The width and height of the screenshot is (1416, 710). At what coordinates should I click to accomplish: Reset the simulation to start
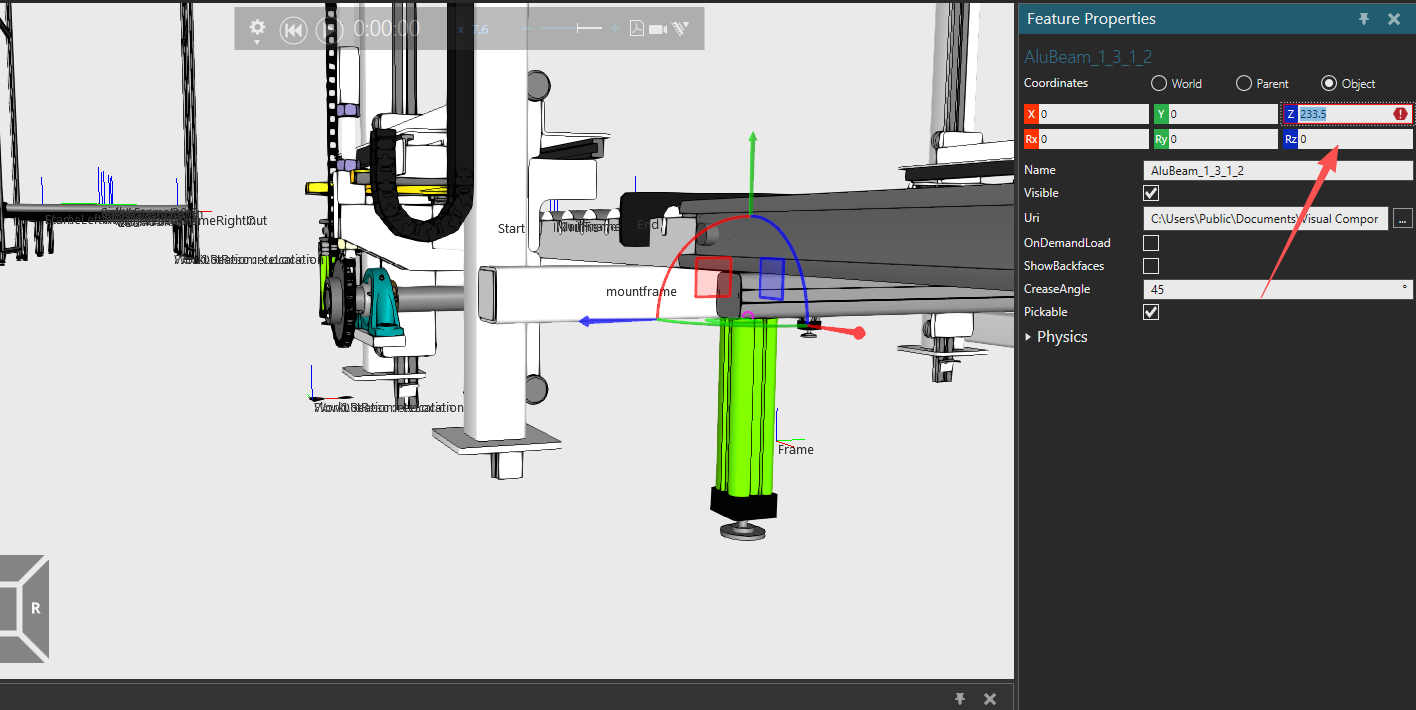point(292,30)
